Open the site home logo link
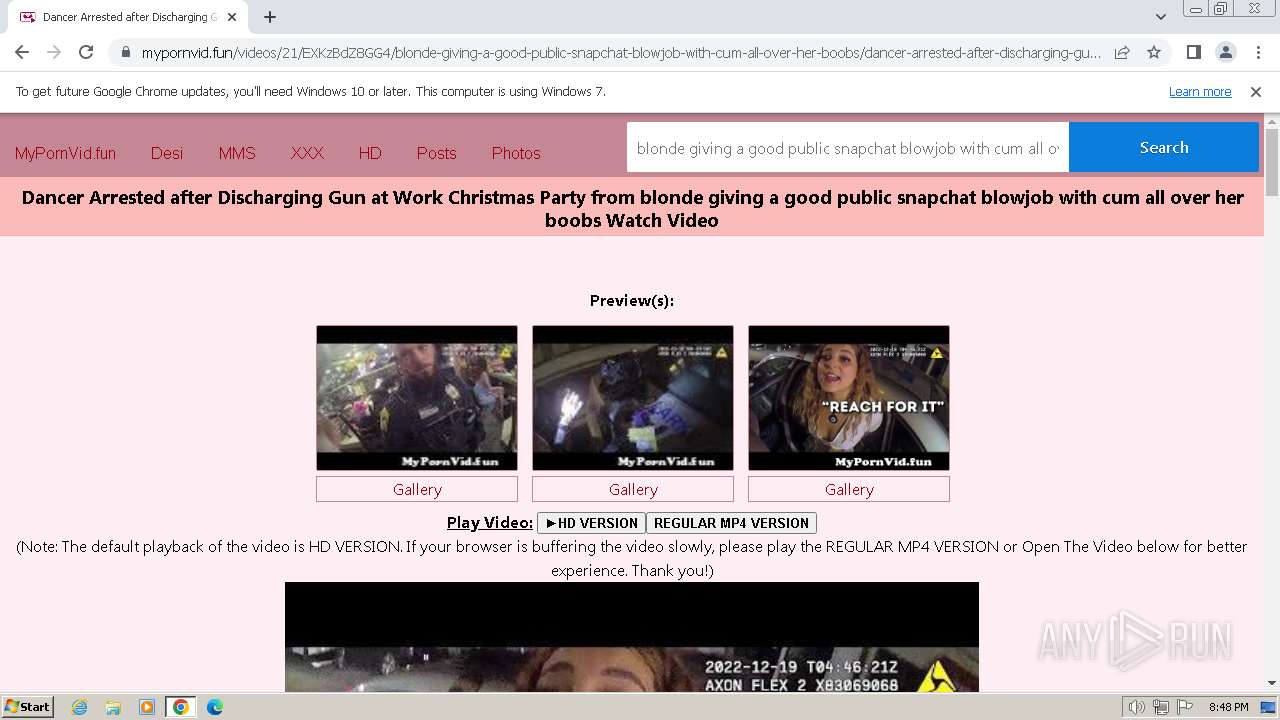 point(65,153)
